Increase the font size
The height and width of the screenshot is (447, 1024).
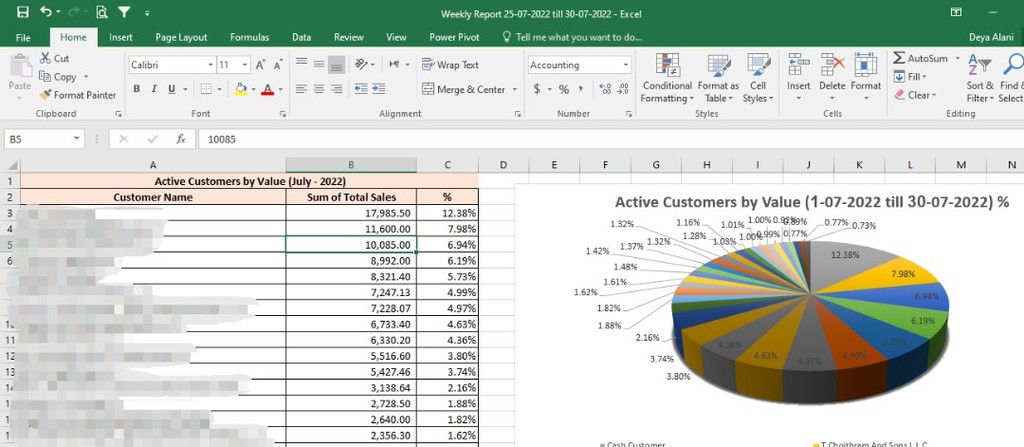click(260, 65)
